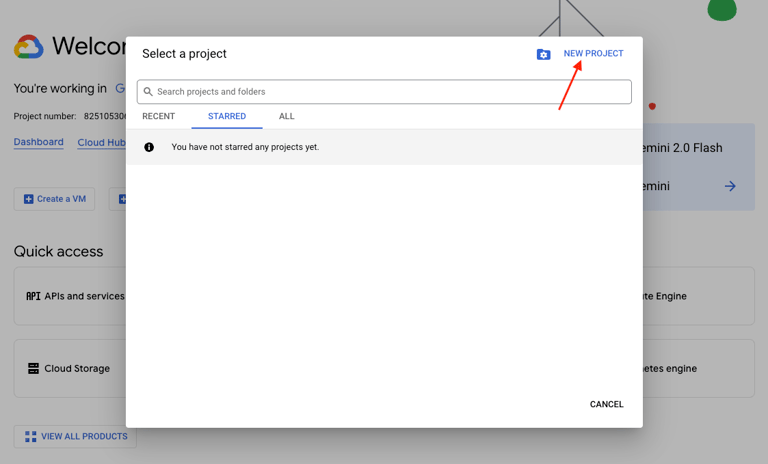The height and width of the screenshot is (464, 768).
Task: Click the Project number text
Action: 70,116
